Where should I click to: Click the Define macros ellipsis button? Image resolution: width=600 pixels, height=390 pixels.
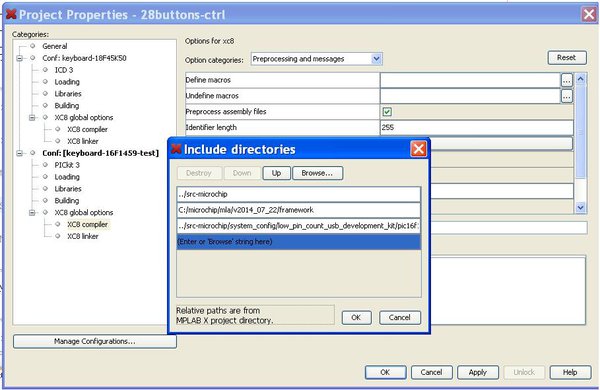click(567, 80)
